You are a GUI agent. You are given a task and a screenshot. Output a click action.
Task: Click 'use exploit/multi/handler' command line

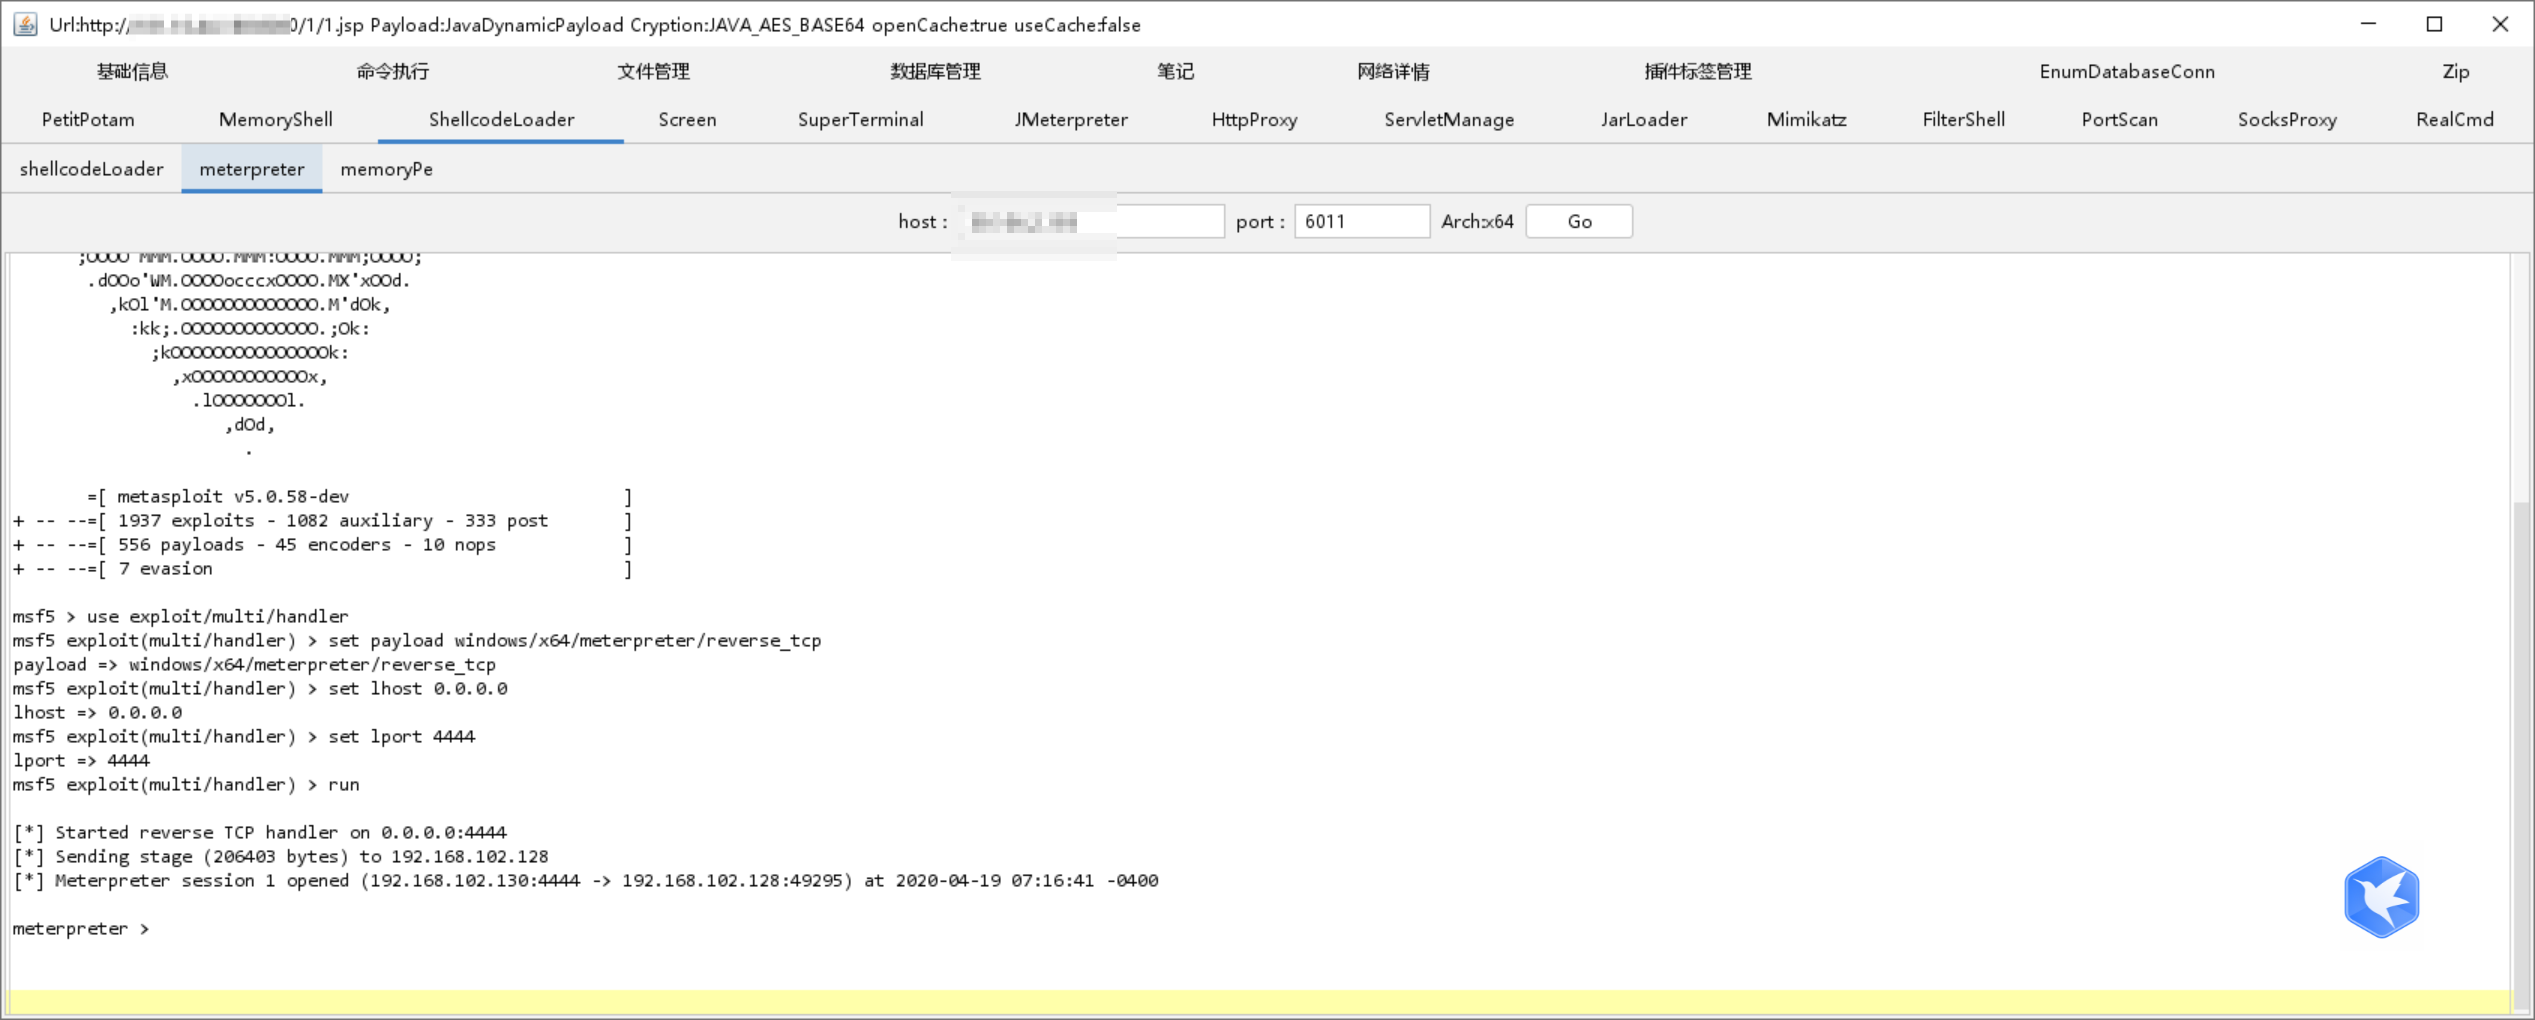[180, 616]
